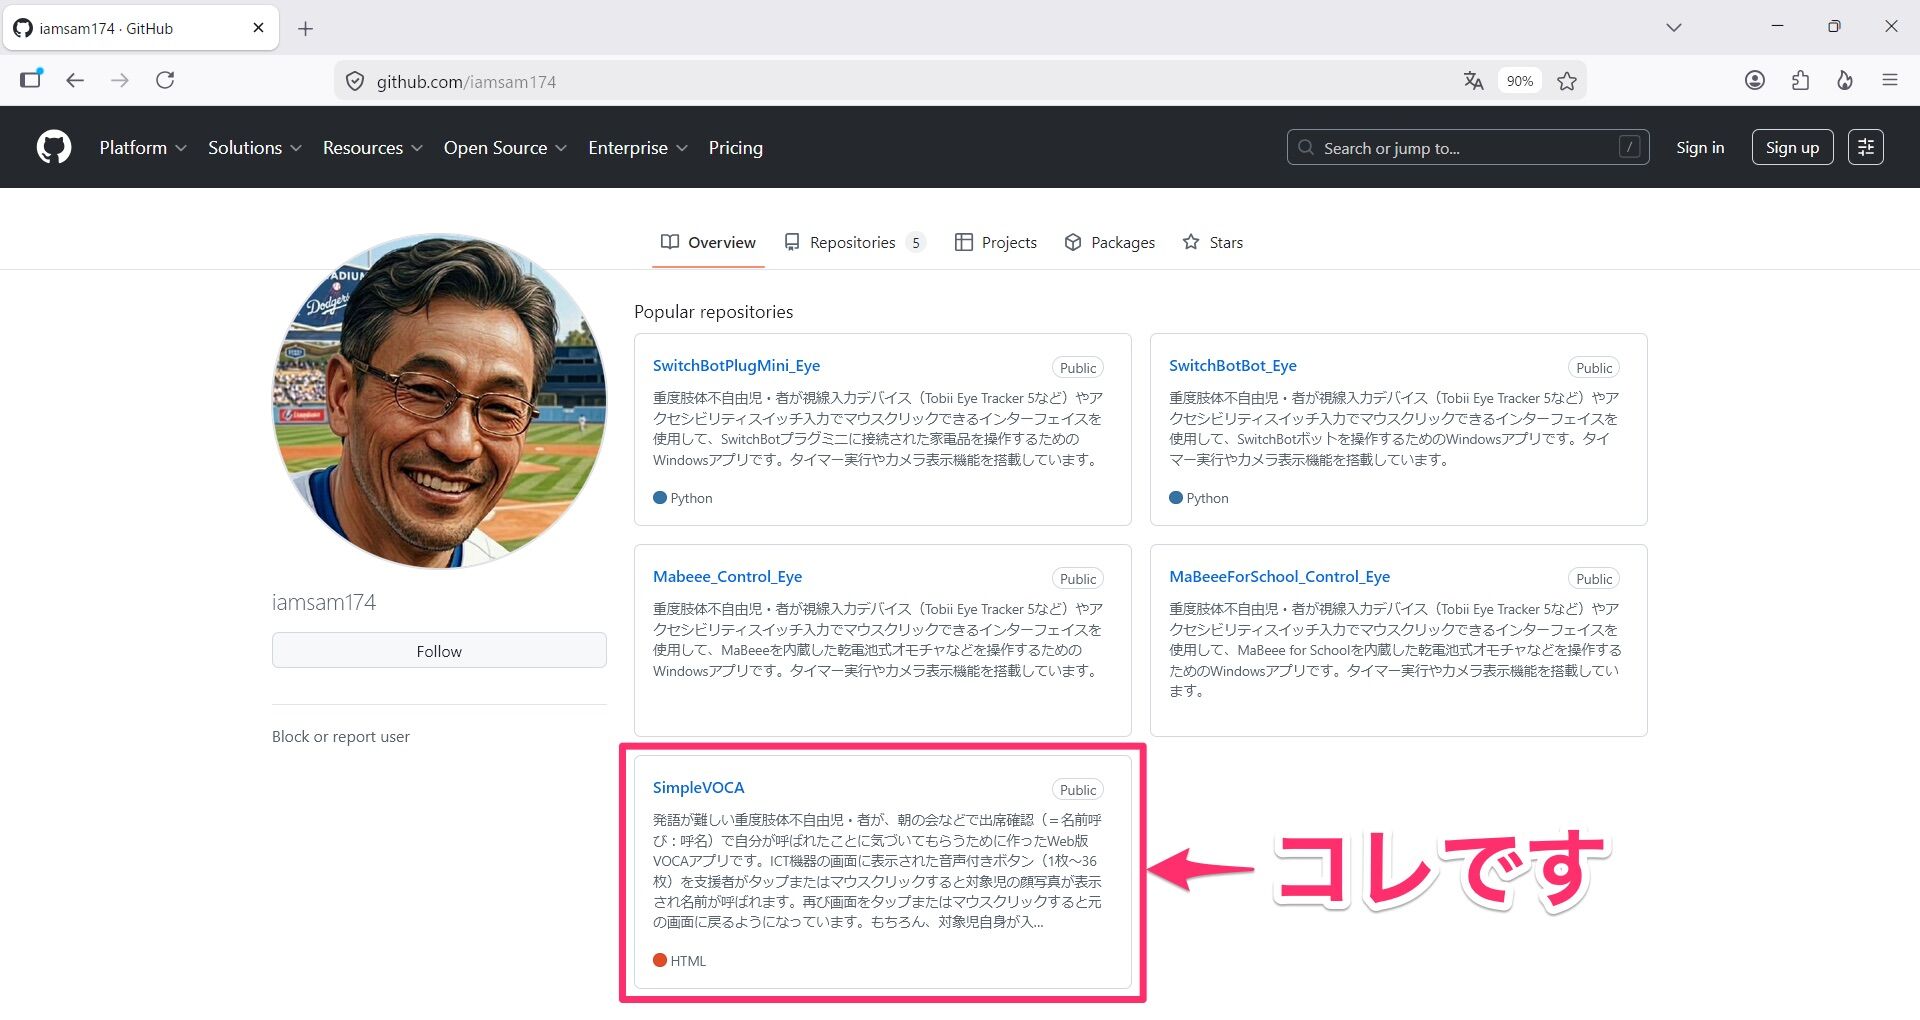Click the Sign up button

pos(1792,147)
